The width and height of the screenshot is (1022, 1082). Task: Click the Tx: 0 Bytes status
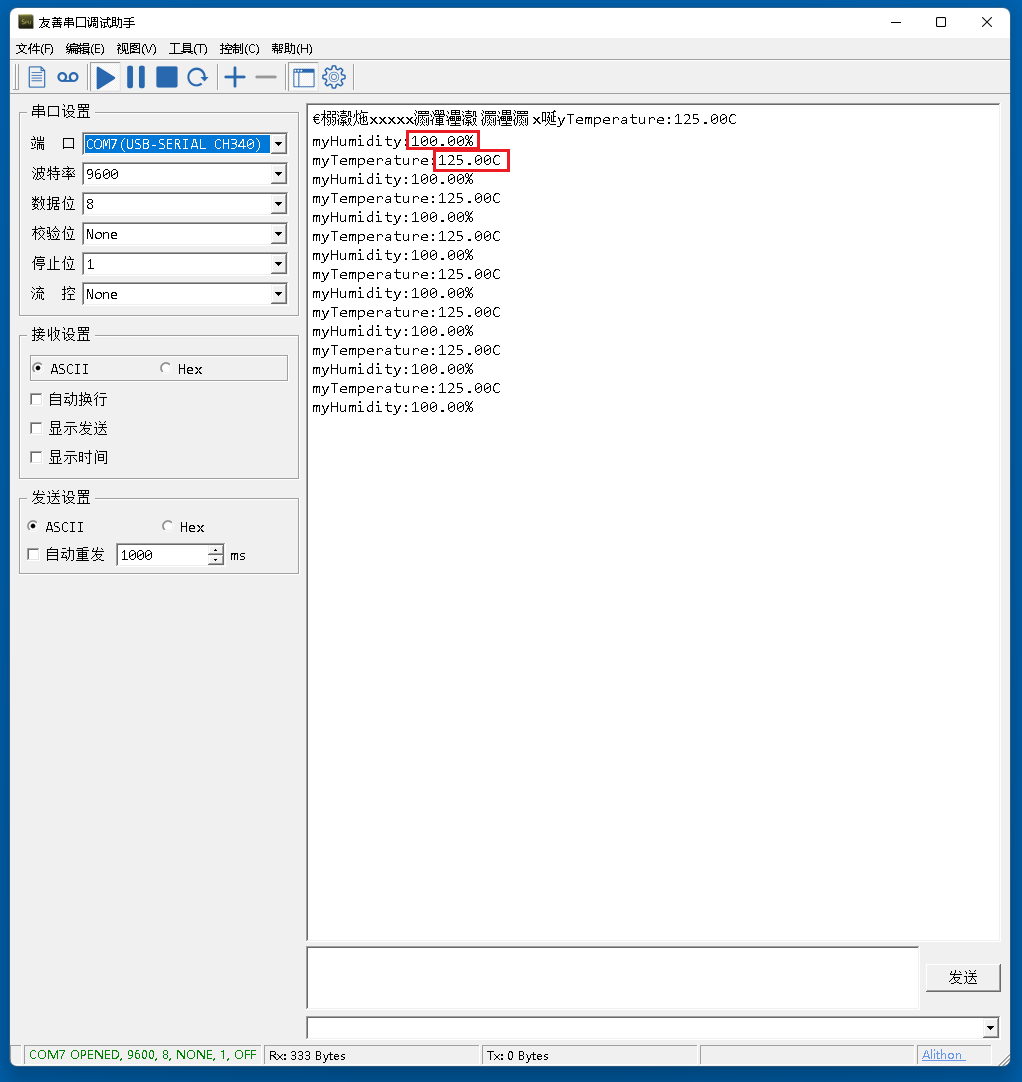click(518, 1056)
